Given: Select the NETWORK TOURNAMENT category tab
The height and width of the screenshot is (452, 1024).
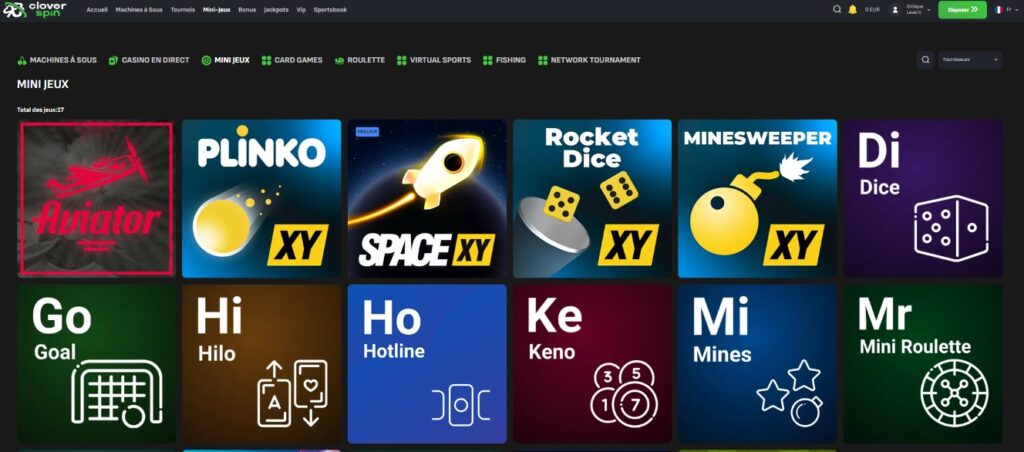Looking at the screenshot, I should [589, 60].
